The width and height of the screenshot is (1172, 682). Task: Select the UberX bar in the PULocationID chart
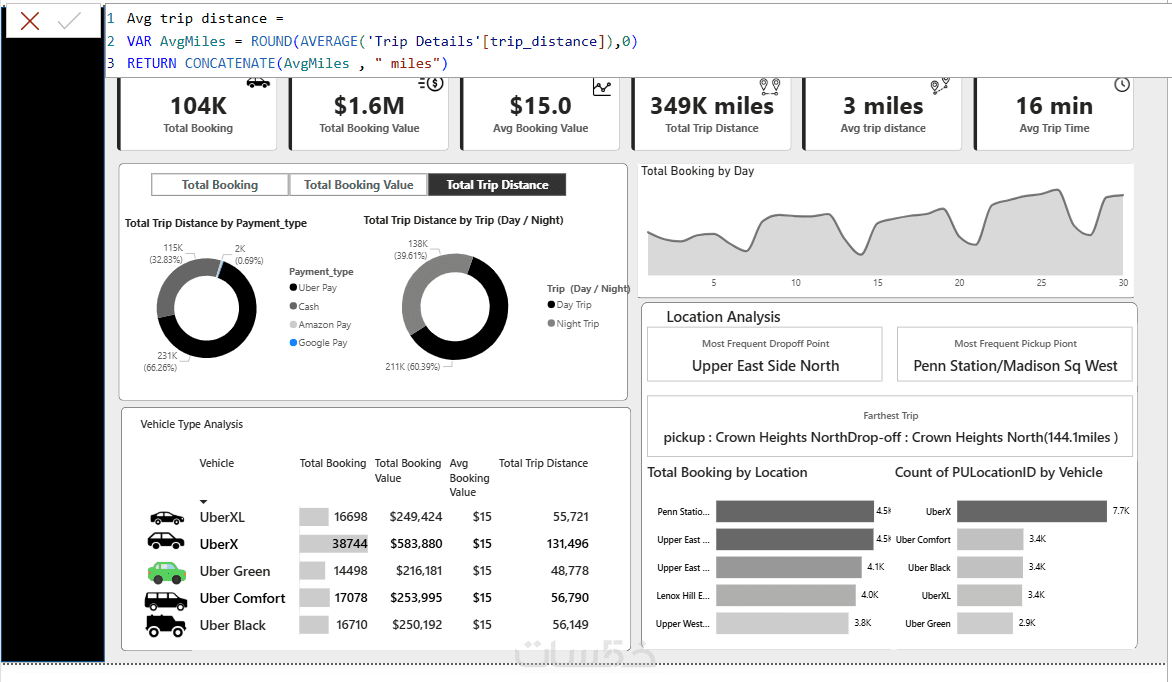click(x=1031, y=512)
